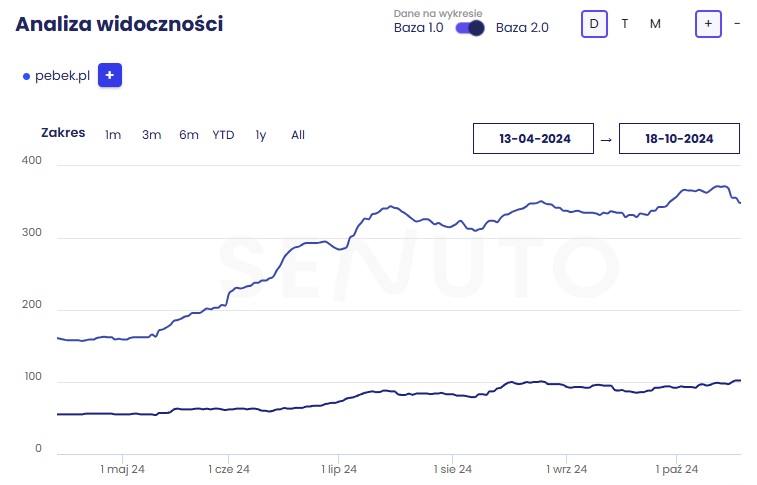Viewport: 757px width, 485px height.
Task: Click the '1 paź 24' axis label
Action: (x=676, y=469)
